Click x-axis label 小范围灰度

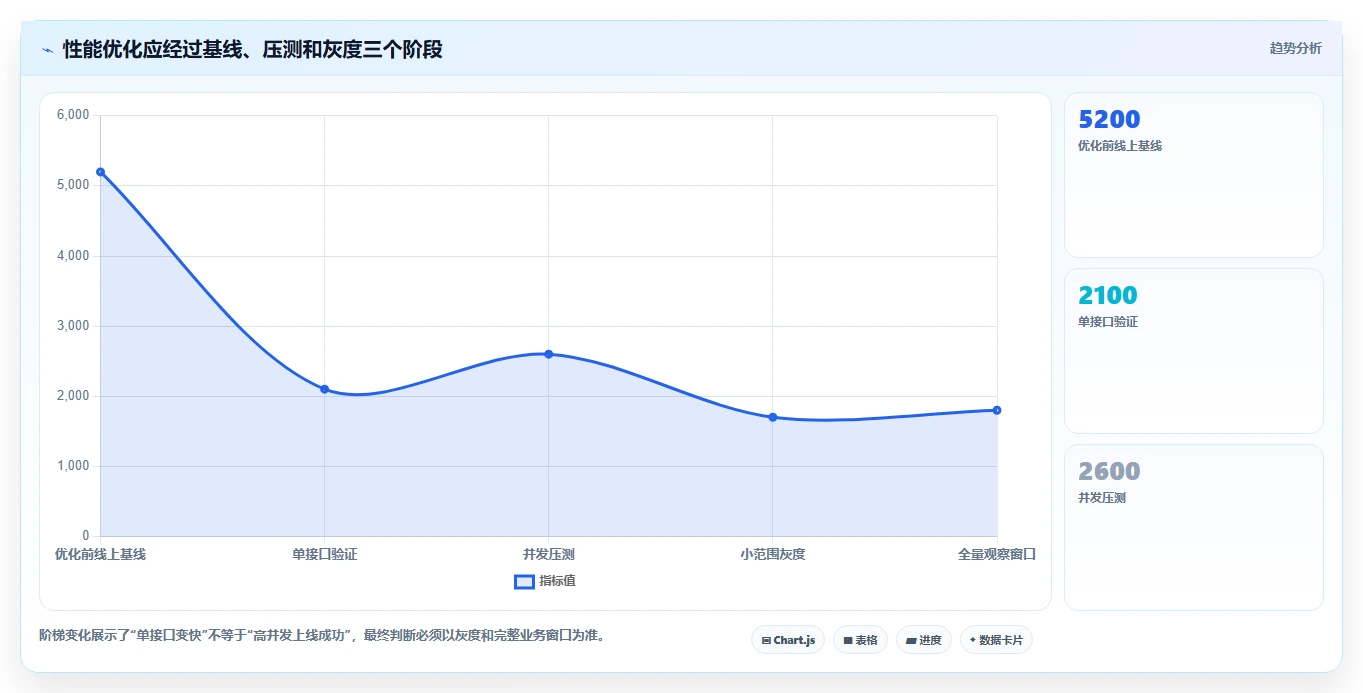(x=772, y=554)
